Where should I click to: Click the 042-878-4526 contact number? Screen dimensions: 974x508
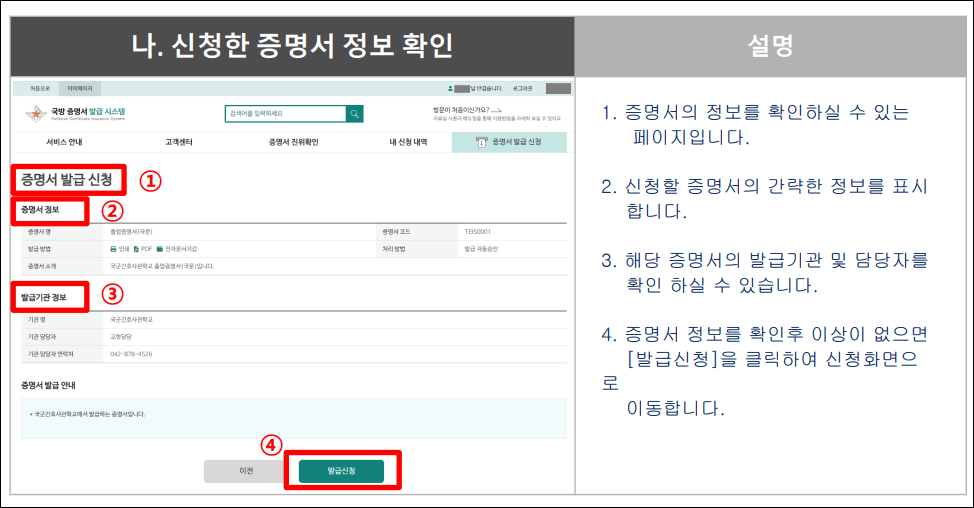pyautogui.click(x=132, y=353)
